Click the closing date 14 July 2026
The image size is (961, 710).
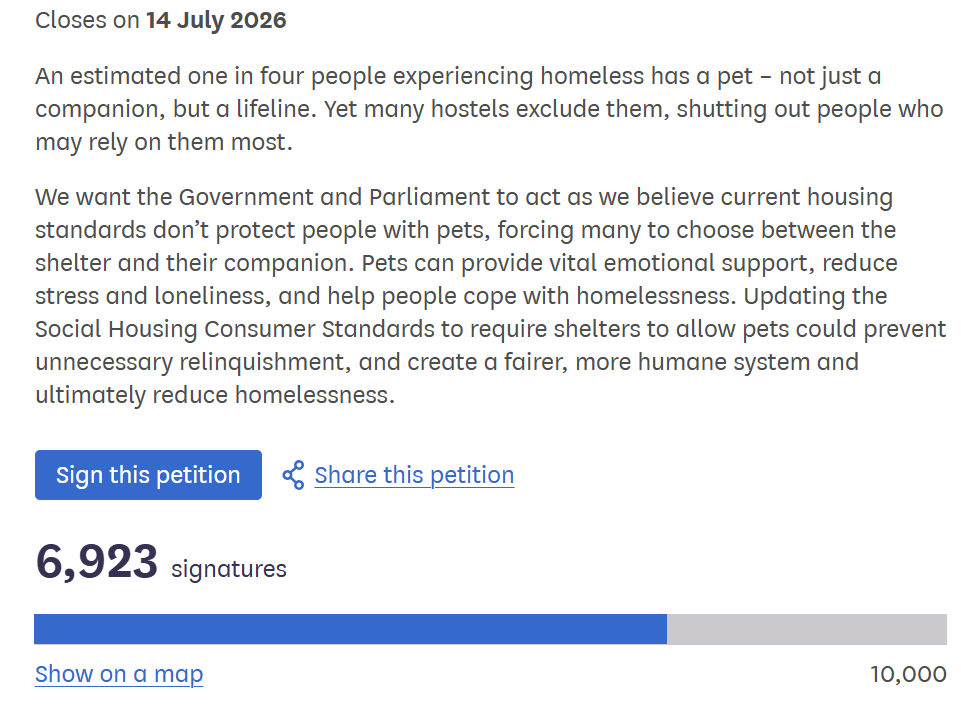[x=216, y=20]
